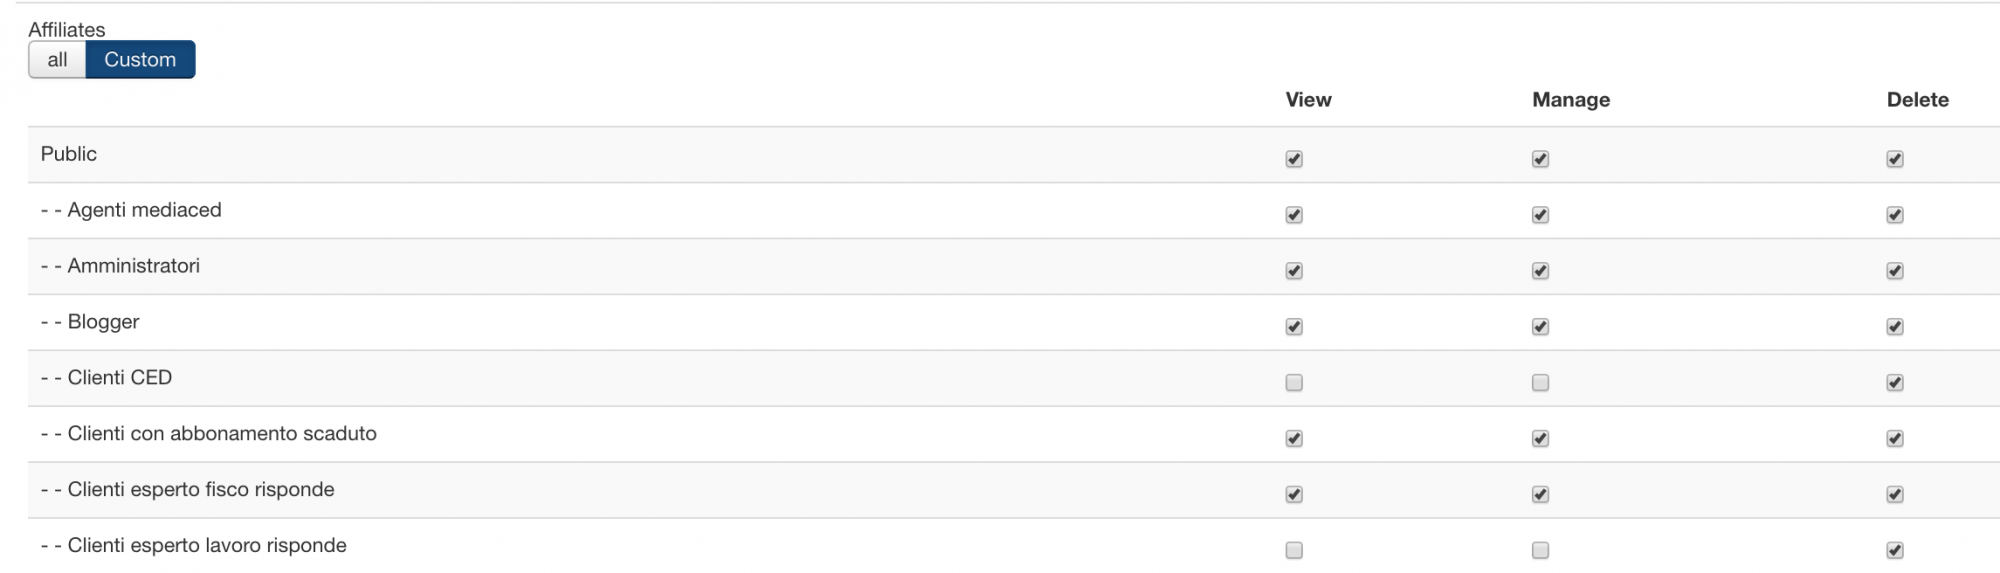This screenshot has width=2000, height=573.
Task: Disable Manage permission for Amministratori
Action: (x=1540, y=271)
